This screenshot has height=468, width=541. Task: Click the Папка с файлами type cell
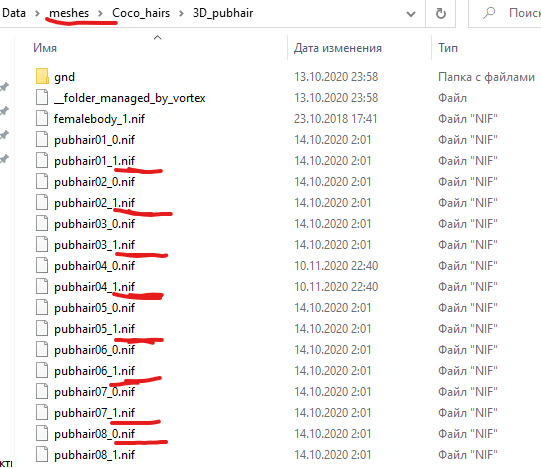coord(486,77)
